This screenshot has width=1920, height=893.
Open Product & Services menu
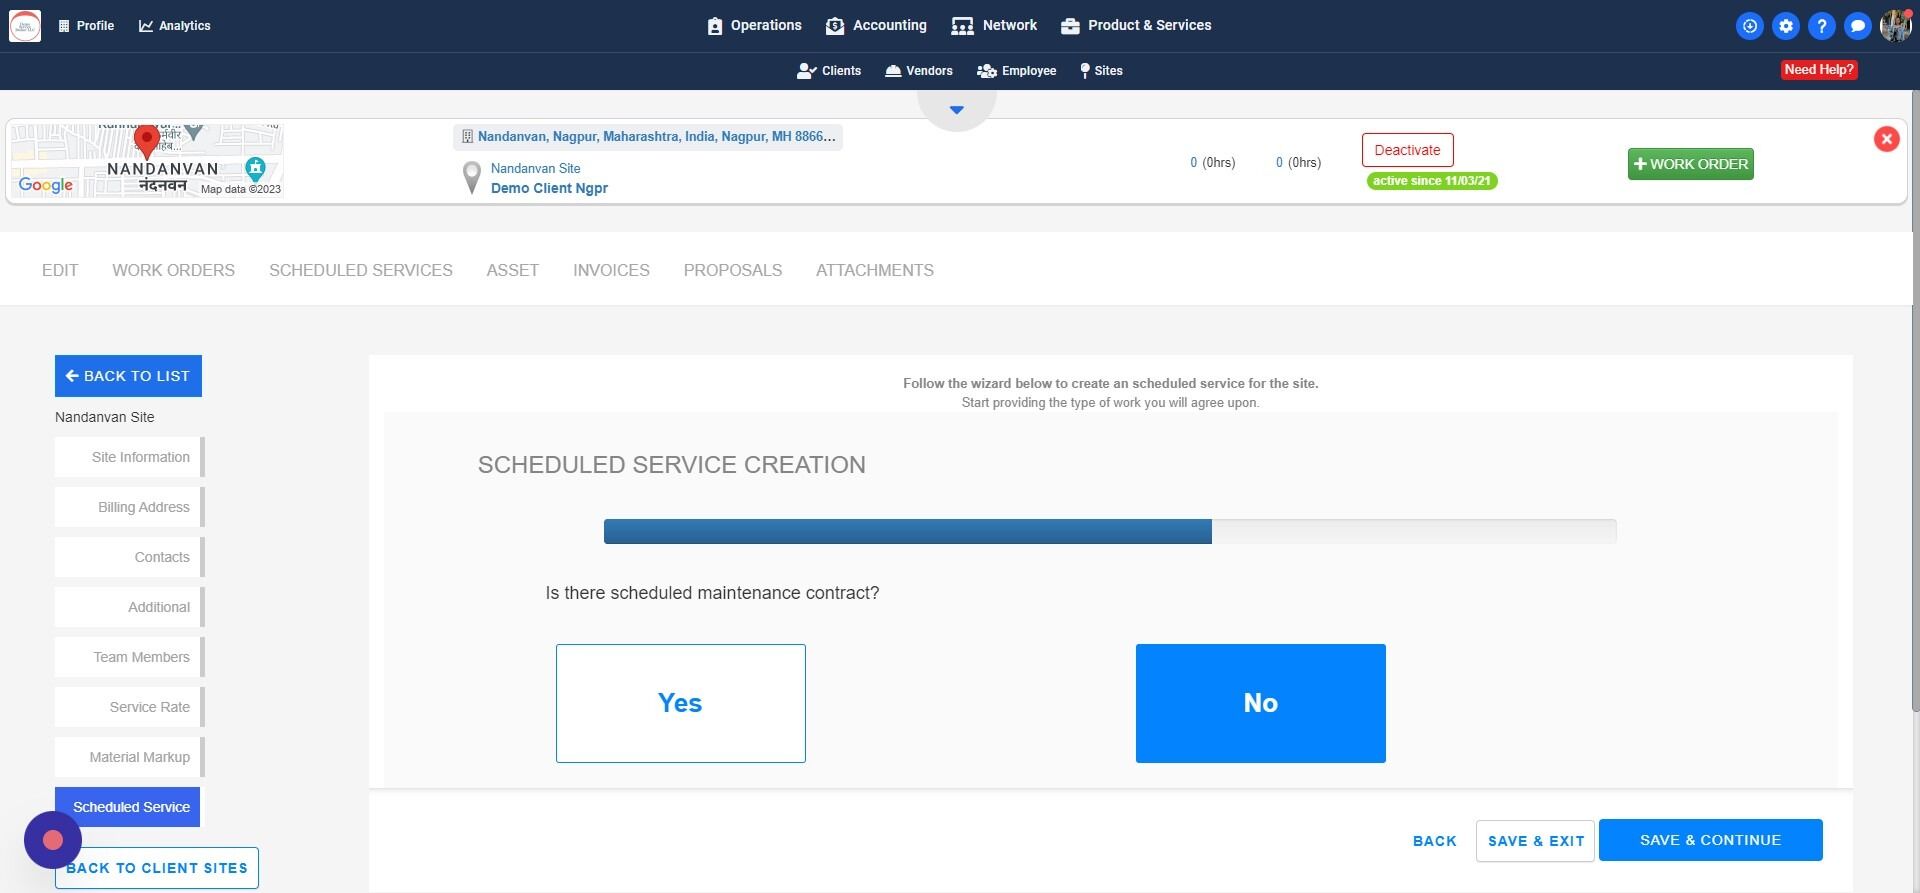pos(1136,26)
